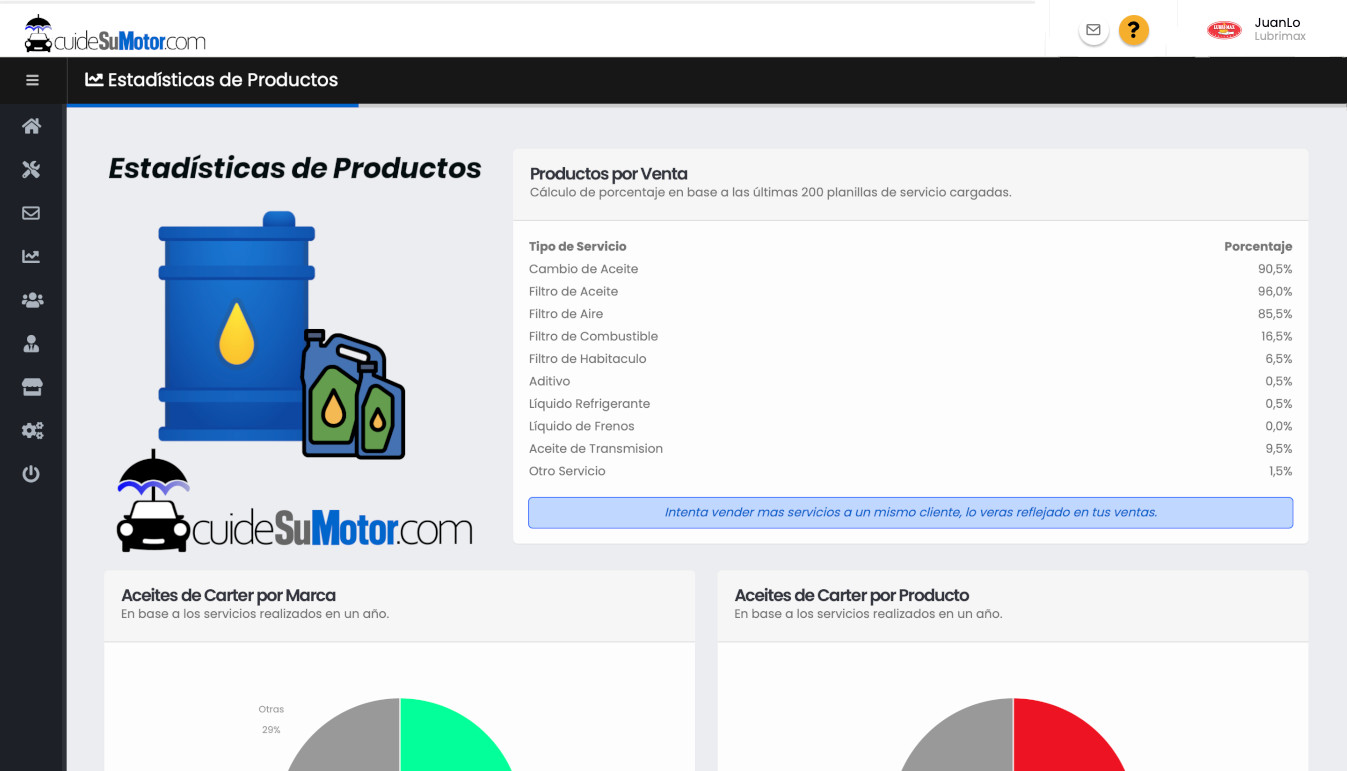The width and height of the screenshot is (1347, 771).
Task: Open the users group sidebar icon
Action: click(x=32, y=300)
